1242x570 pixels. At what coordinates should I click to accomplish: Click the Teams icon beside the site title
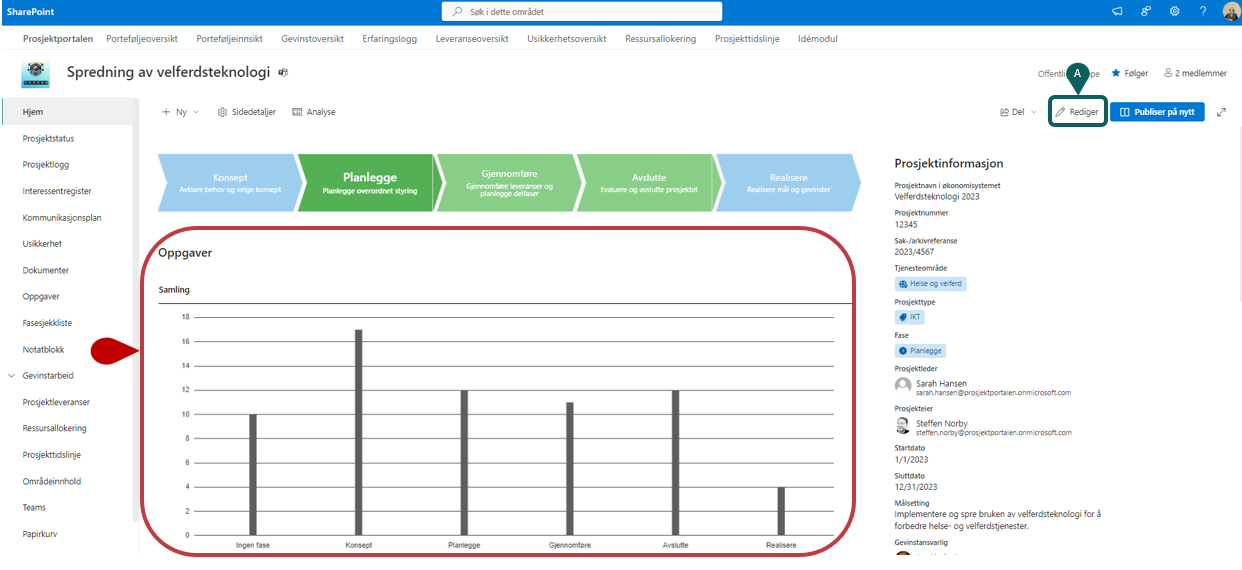click(x=283, y=73)
